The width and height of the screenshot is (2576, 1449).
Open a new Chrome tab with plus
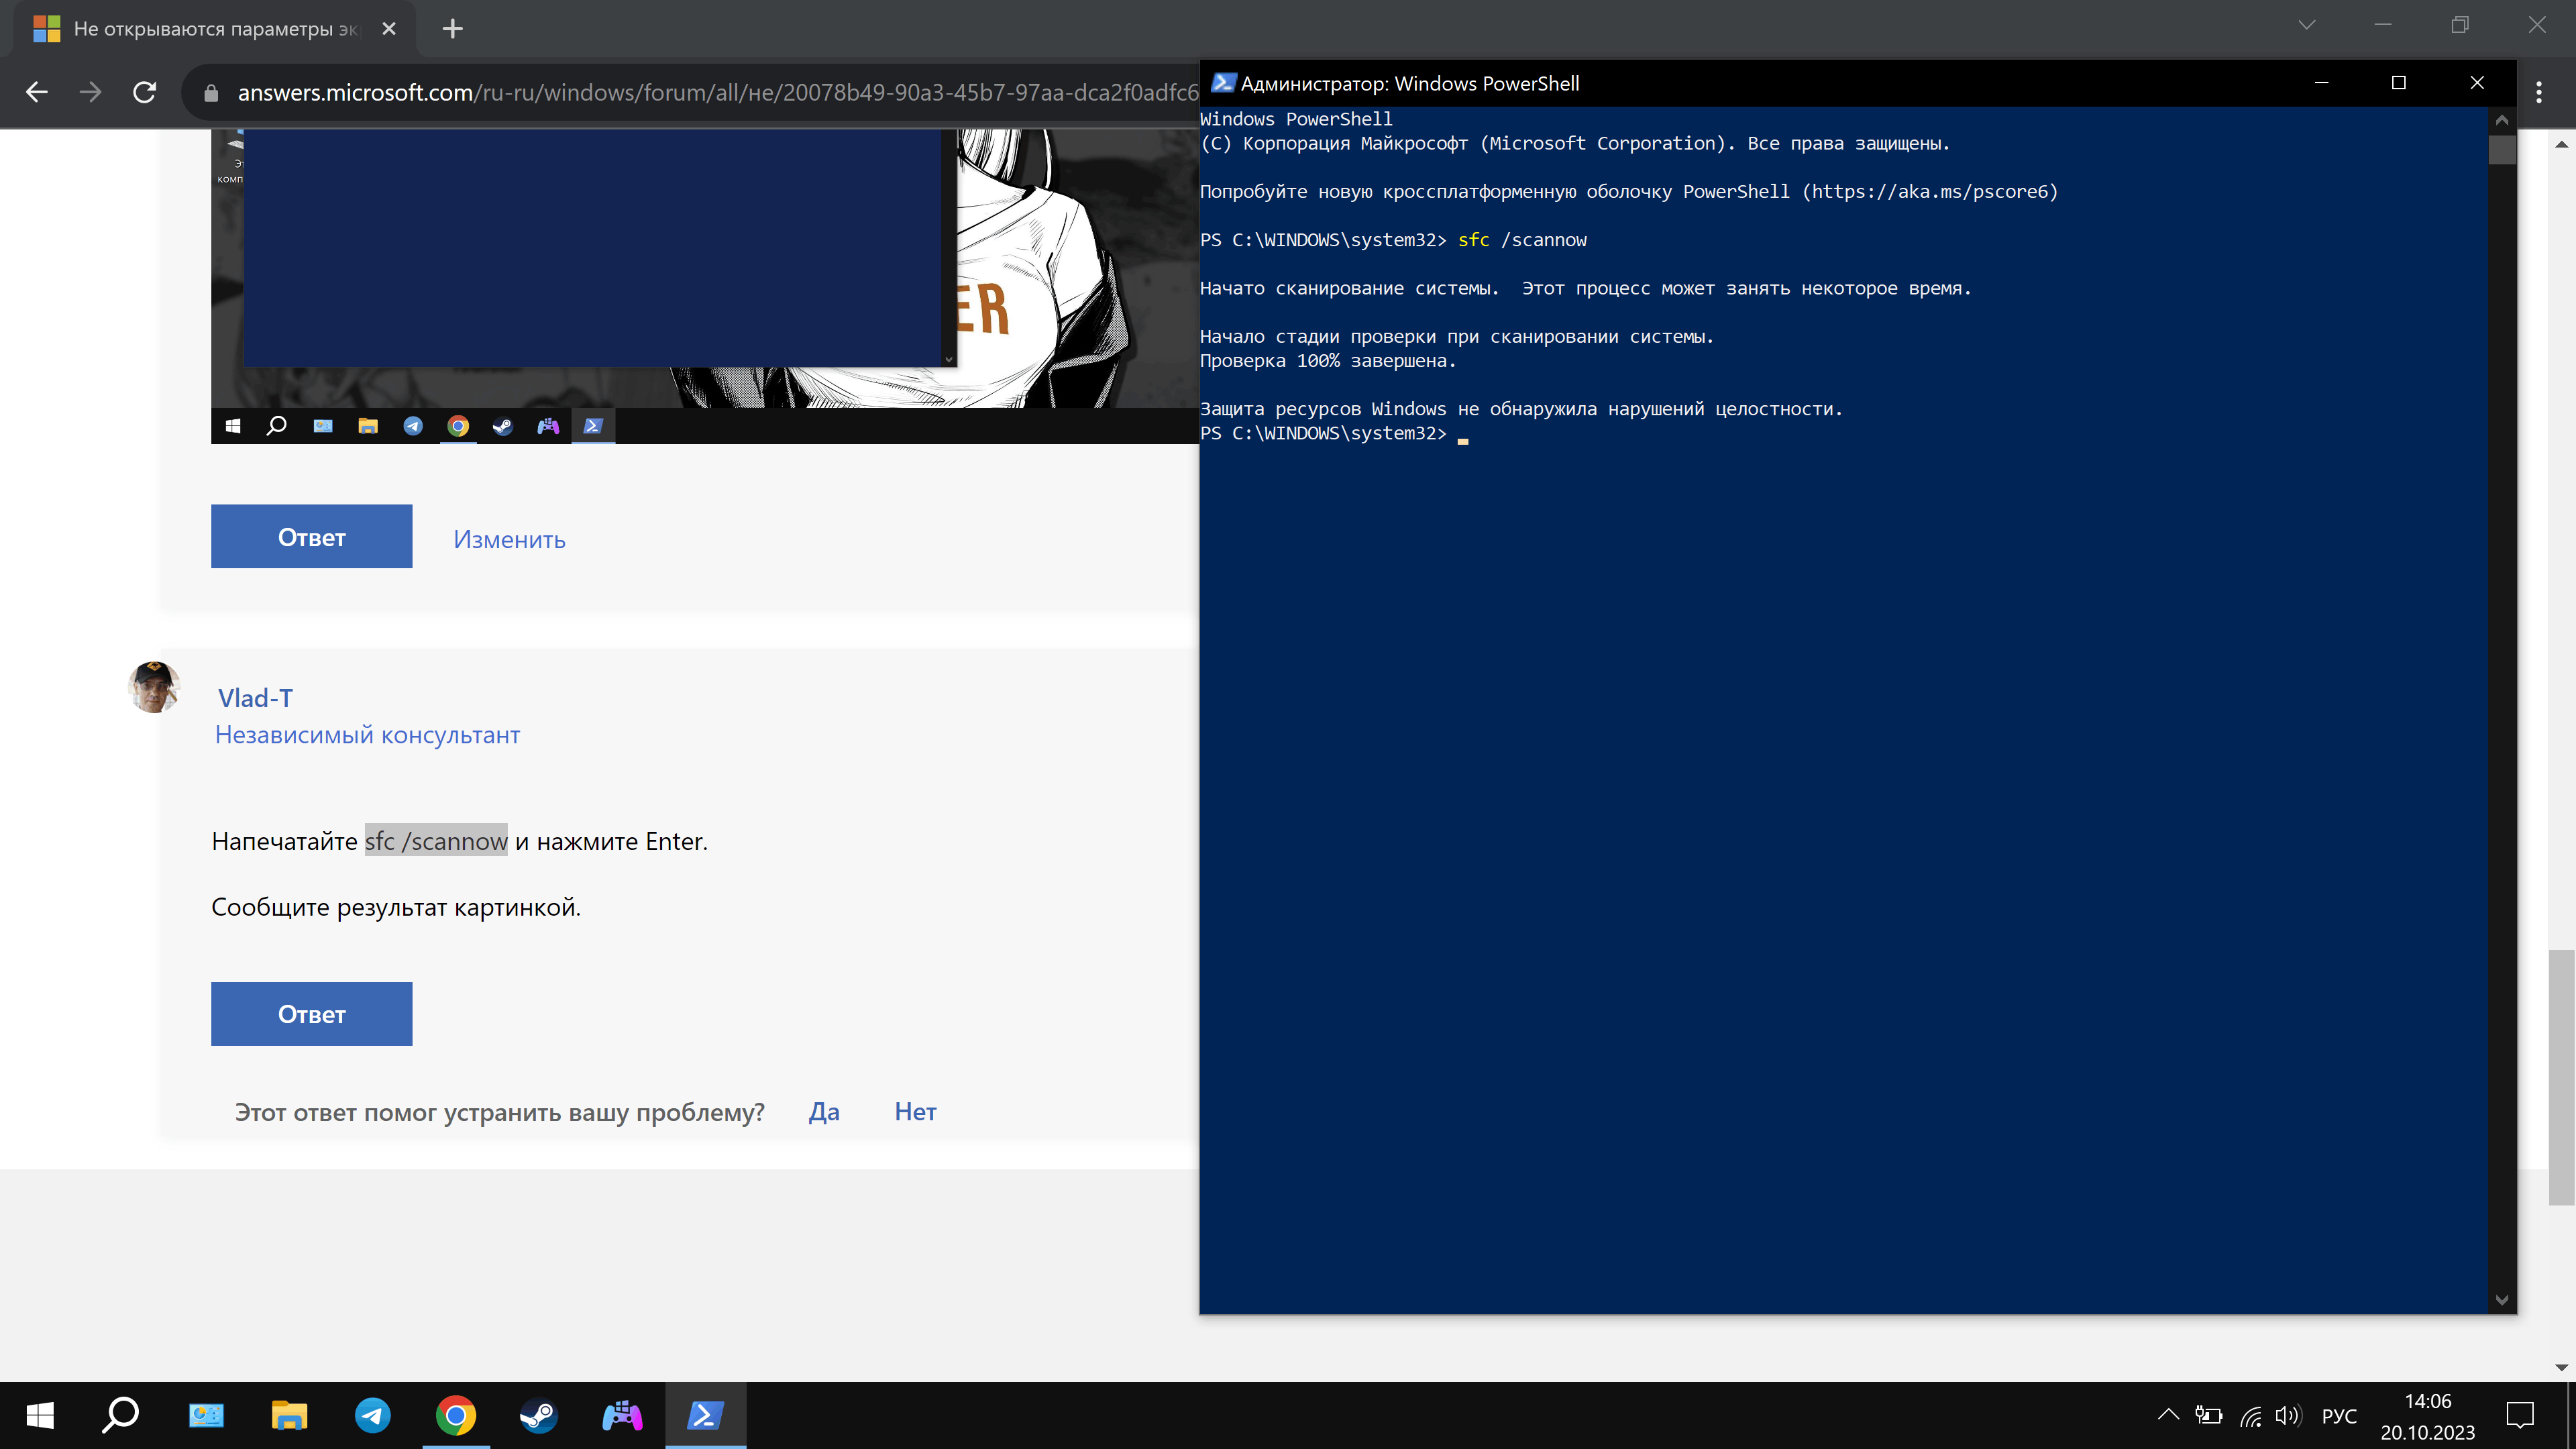(x=452, y=28)
